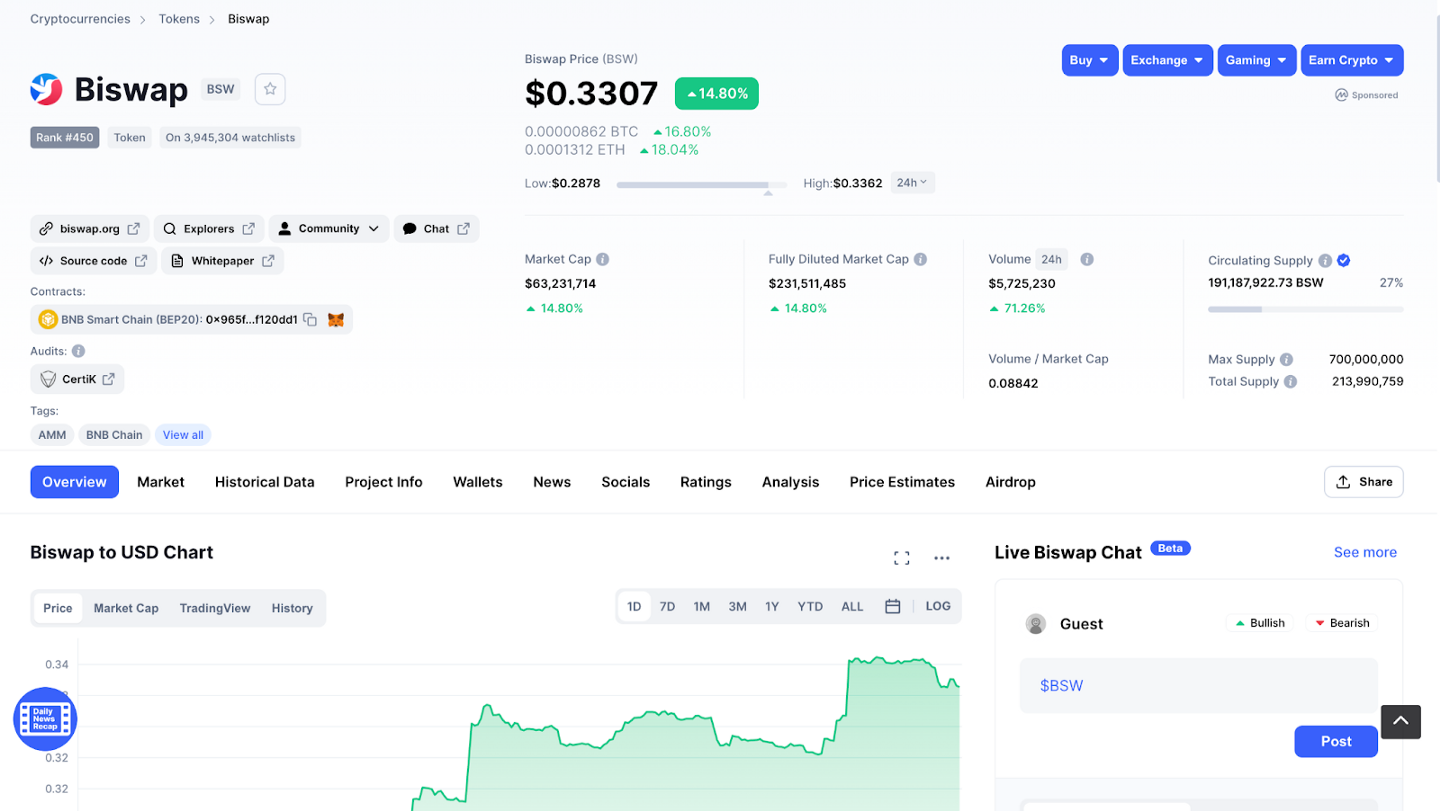Open the chart in fullscreen mode
The height and width of the screenshot is (811, 1440).
(x=902, y=558)
